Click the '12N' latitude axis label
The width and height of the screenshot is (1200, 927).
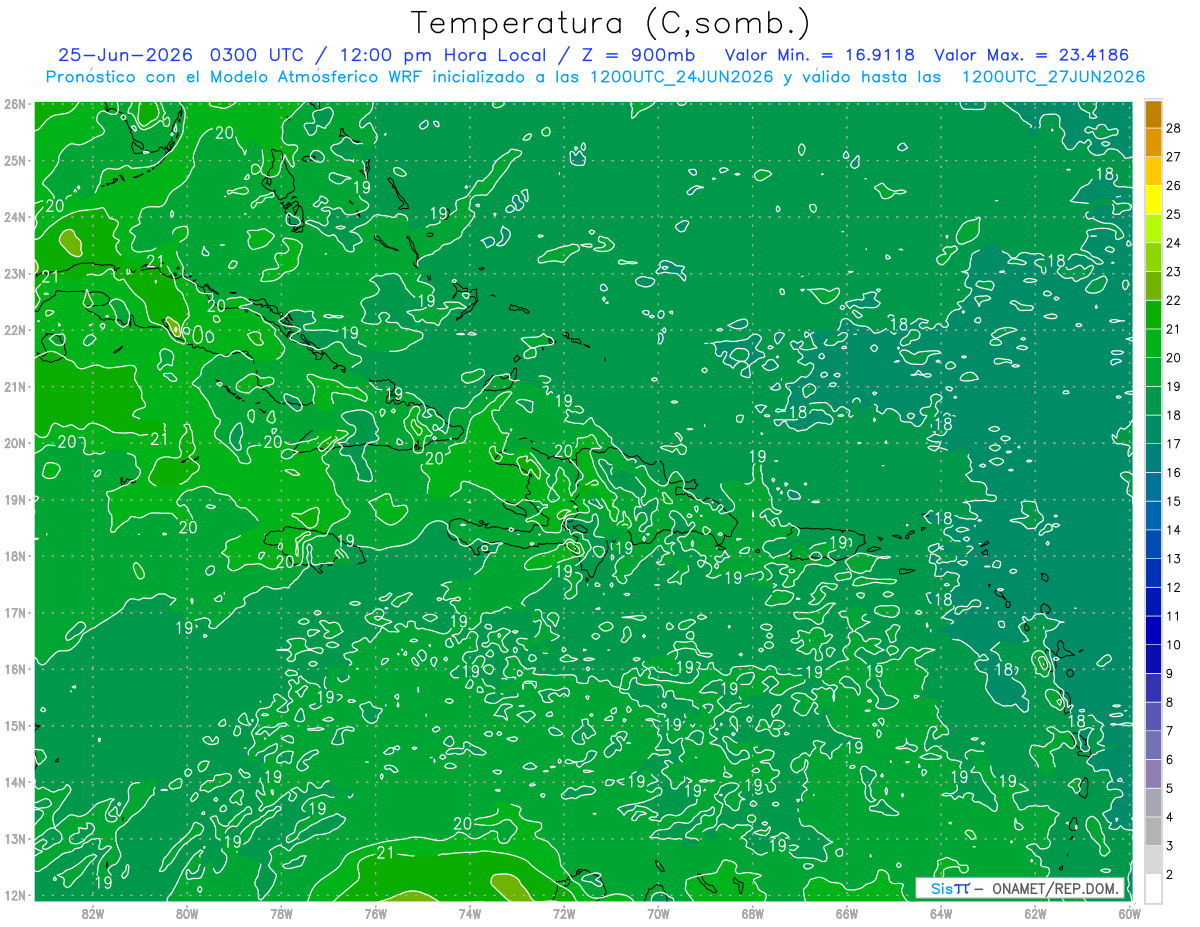click(15, 895)
